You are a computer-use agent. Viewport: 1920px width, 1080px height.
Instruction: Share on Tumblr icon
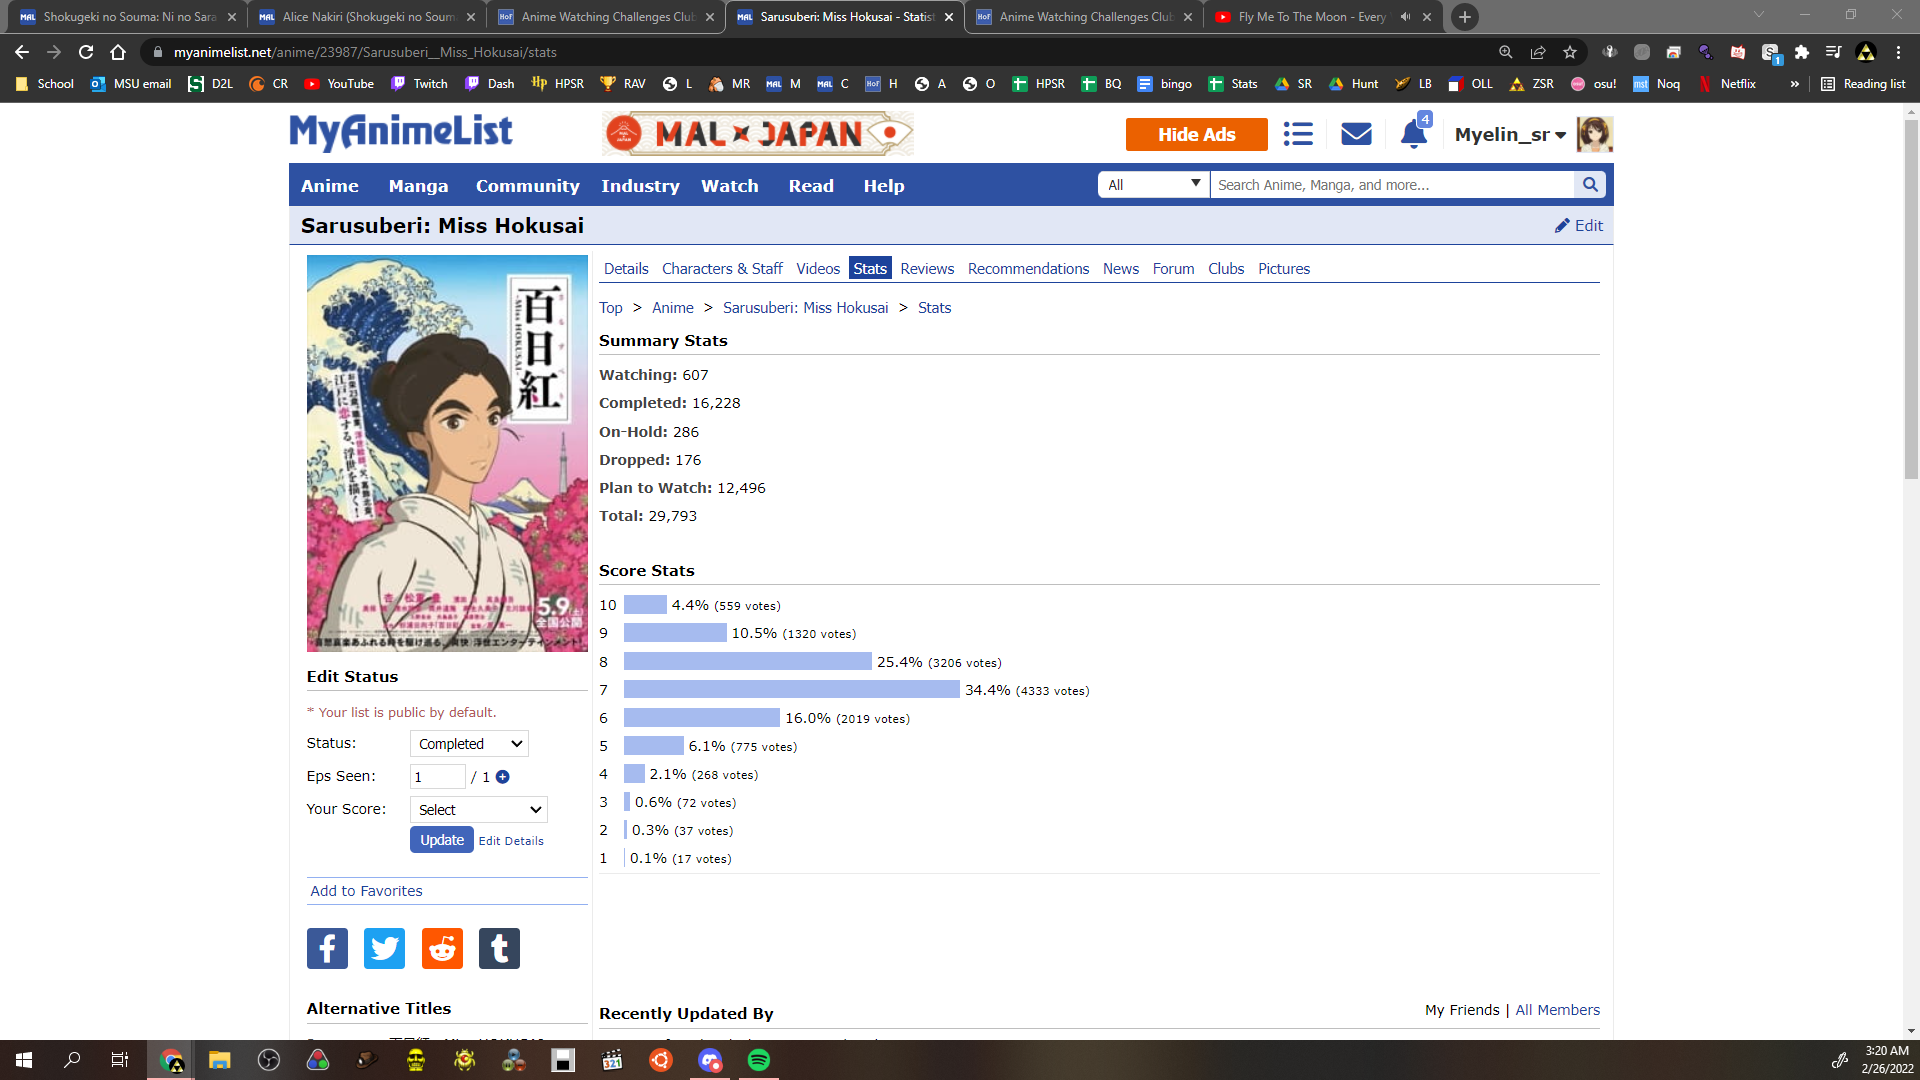coord(499,948)
